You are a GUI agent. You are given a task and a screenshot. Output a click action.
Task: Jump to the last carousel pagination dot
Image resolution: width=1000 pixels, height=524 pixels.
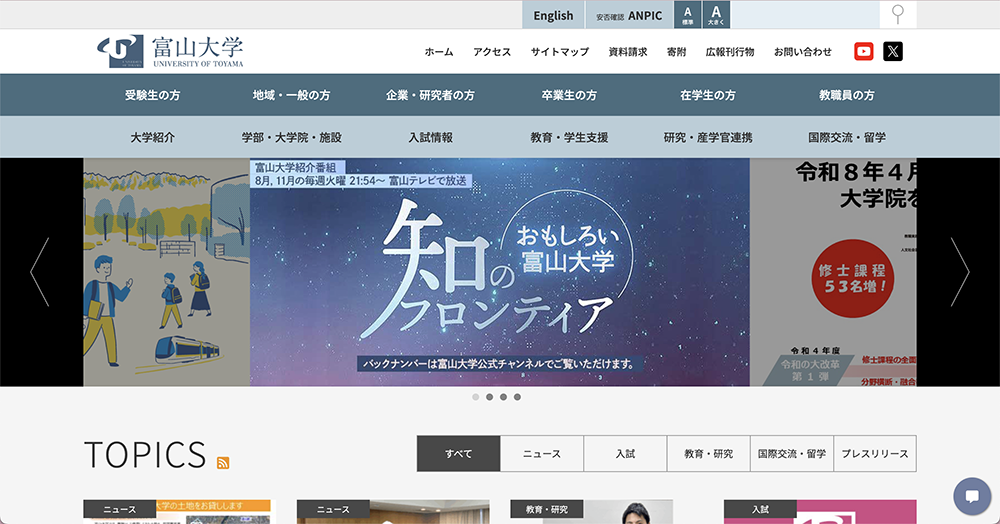click(x=517, y=397)
